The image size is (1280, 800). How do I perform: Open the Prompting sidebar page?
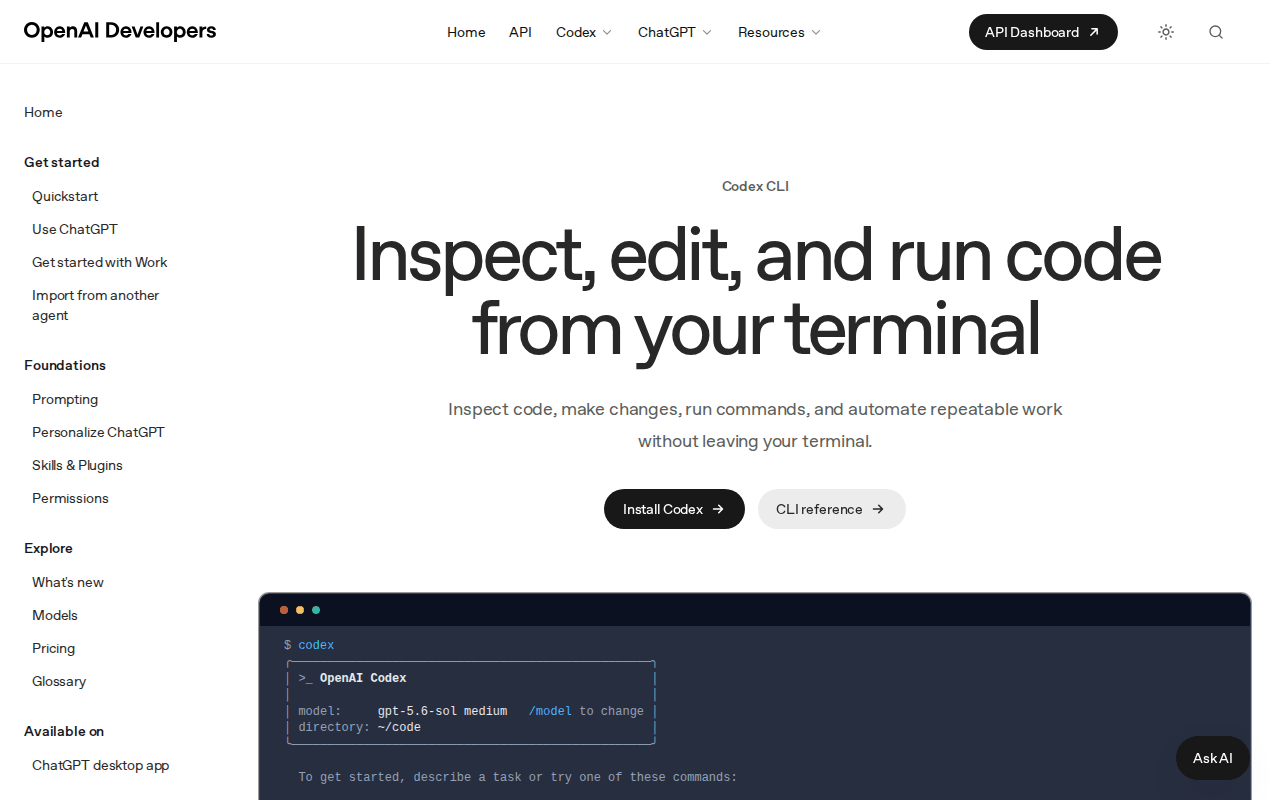point(65,399)
